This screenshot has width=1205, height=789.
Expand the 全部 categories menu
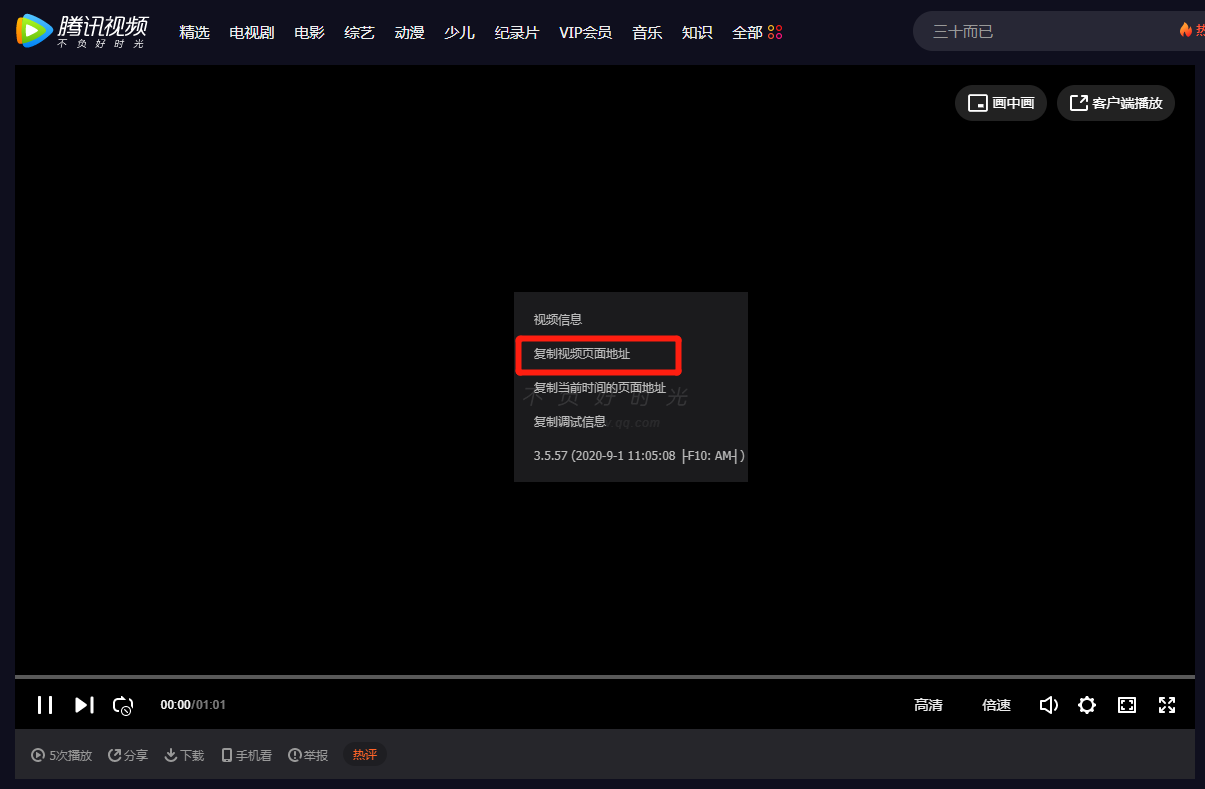coord(757,33)
